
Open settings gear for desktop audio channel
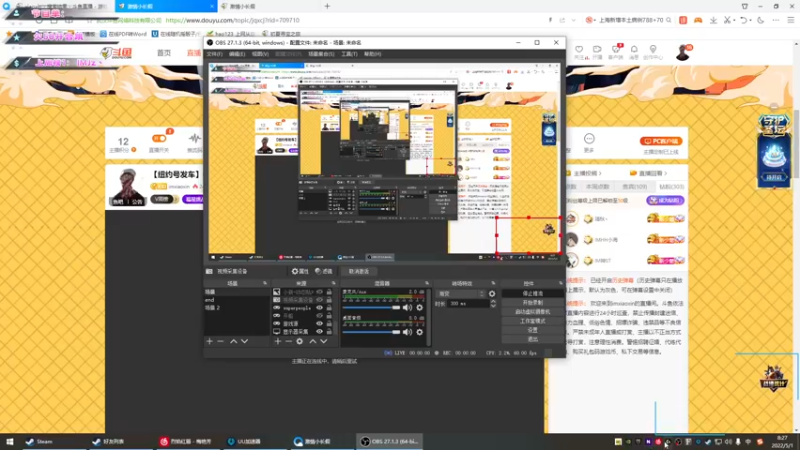tap(419, 332)
